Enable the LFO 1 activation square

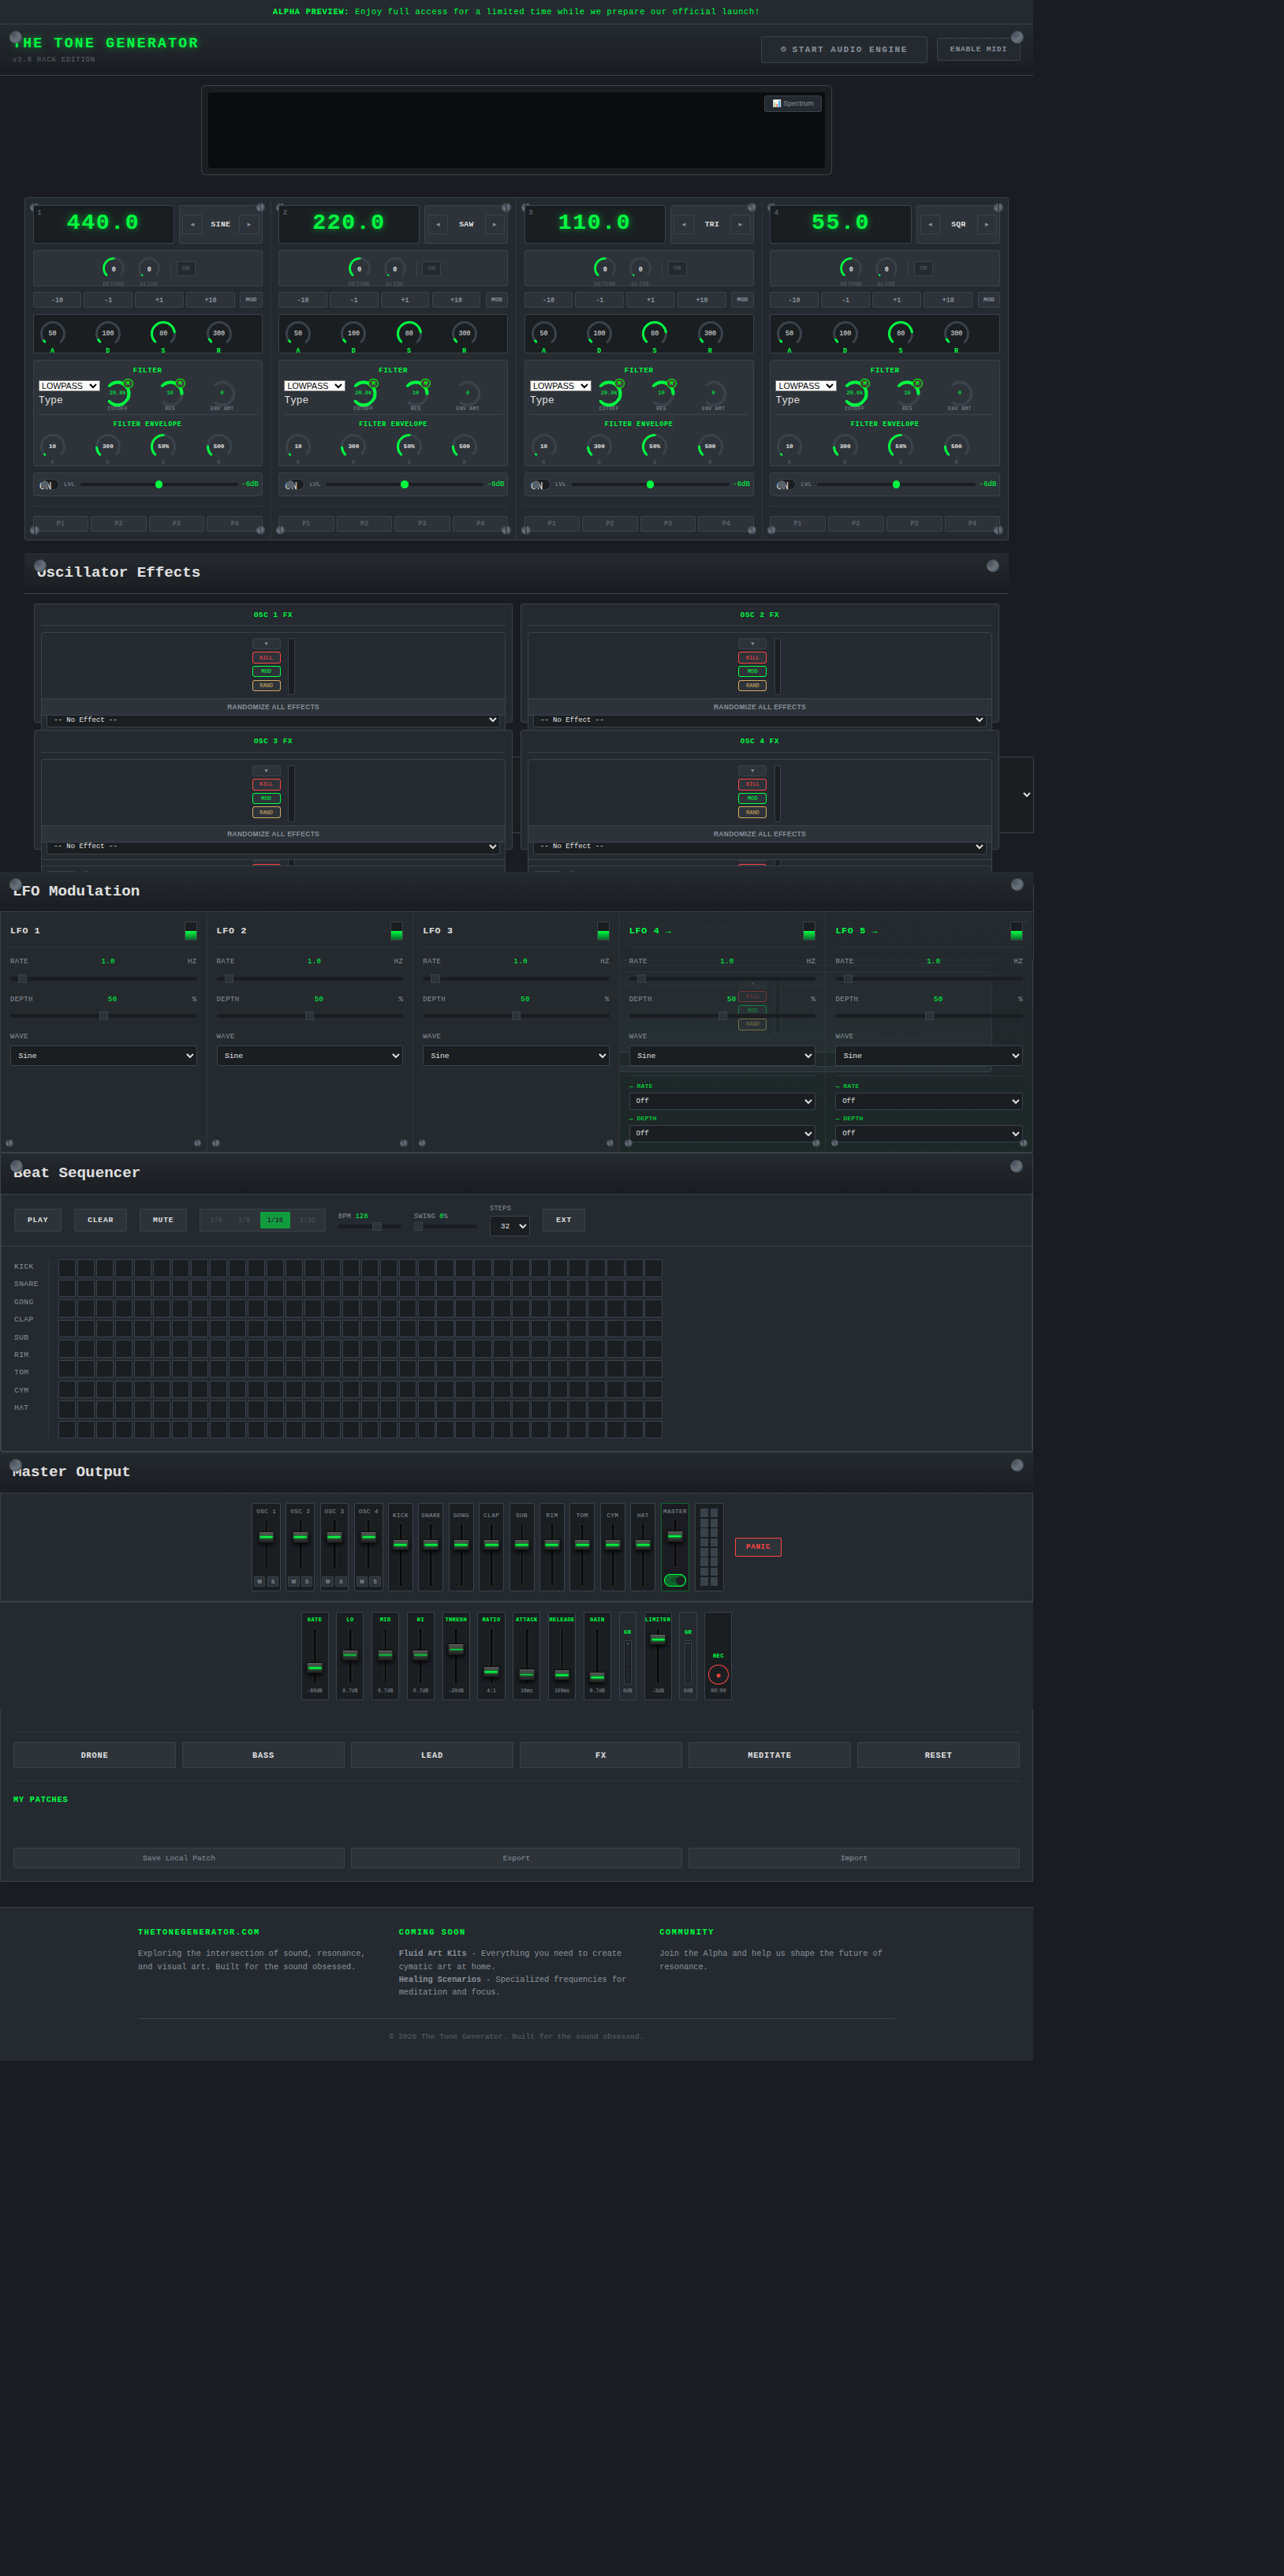190,931
